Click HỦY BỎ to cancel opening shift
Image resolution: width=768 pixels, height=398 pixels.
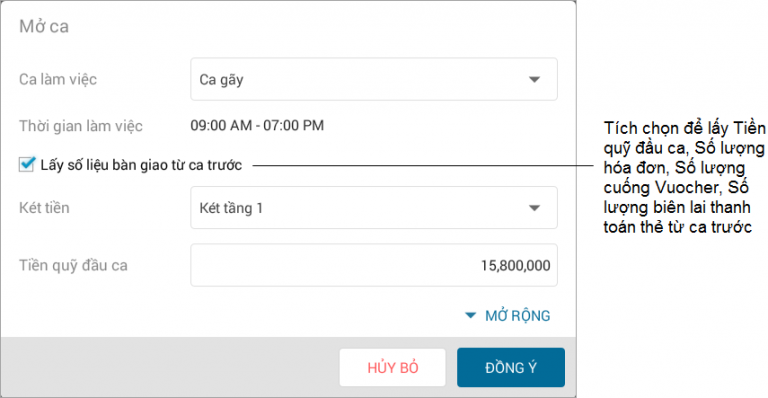coord(393,368)
